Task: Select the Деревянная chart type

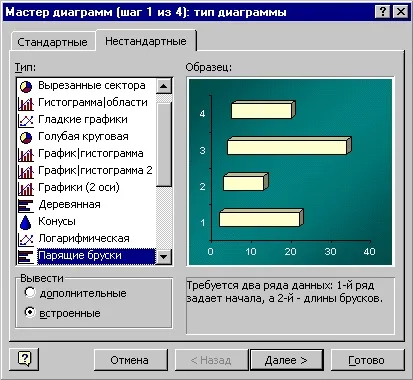Action: [x=69, y=204]
